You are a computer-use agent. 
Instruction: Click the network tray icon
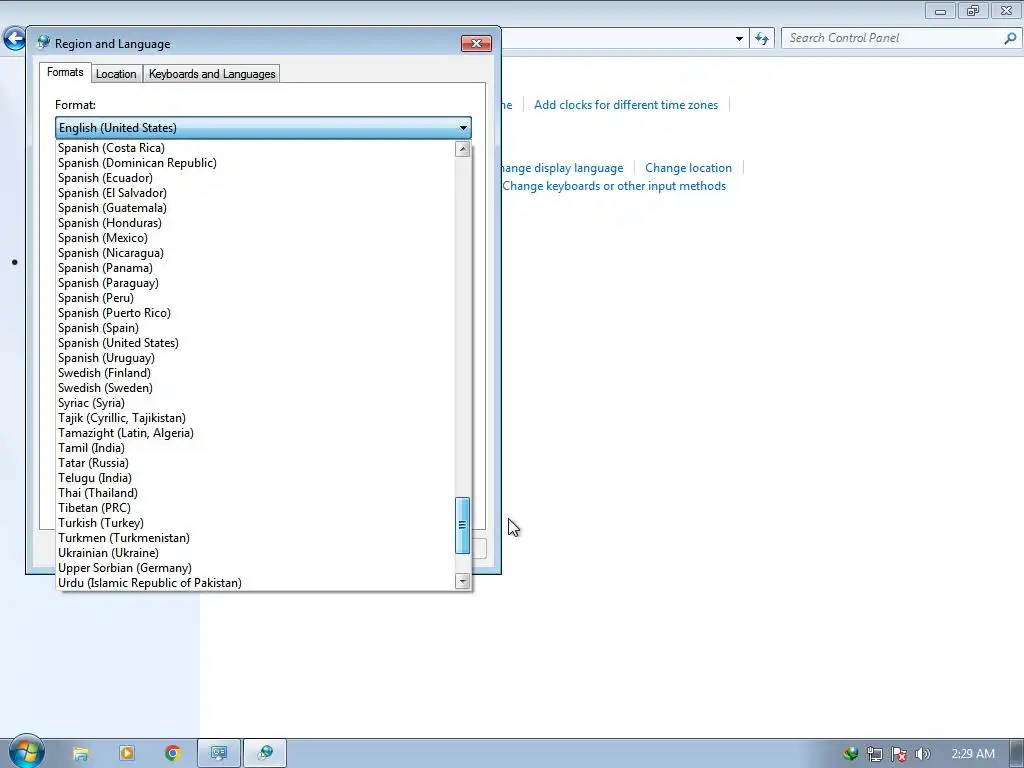[874, 754]
